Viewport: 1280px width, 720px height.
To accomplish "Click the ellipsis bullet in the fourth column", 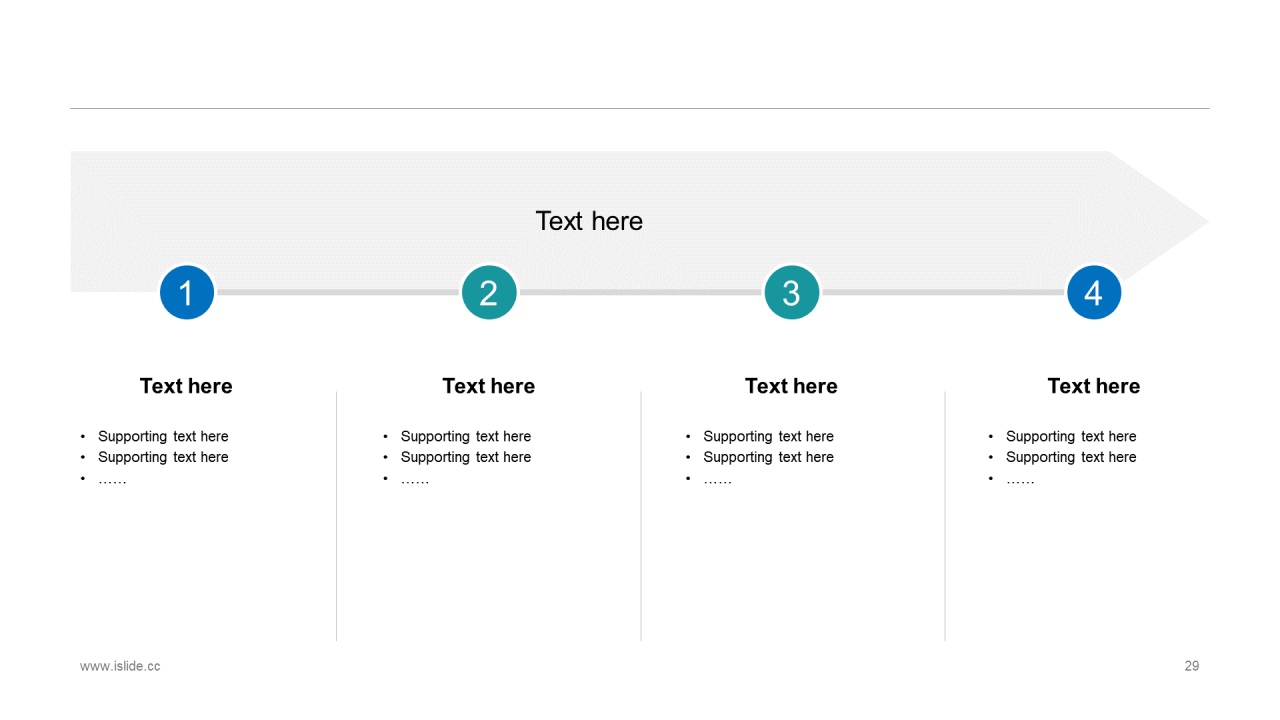I will click(x=1020, y=480).
